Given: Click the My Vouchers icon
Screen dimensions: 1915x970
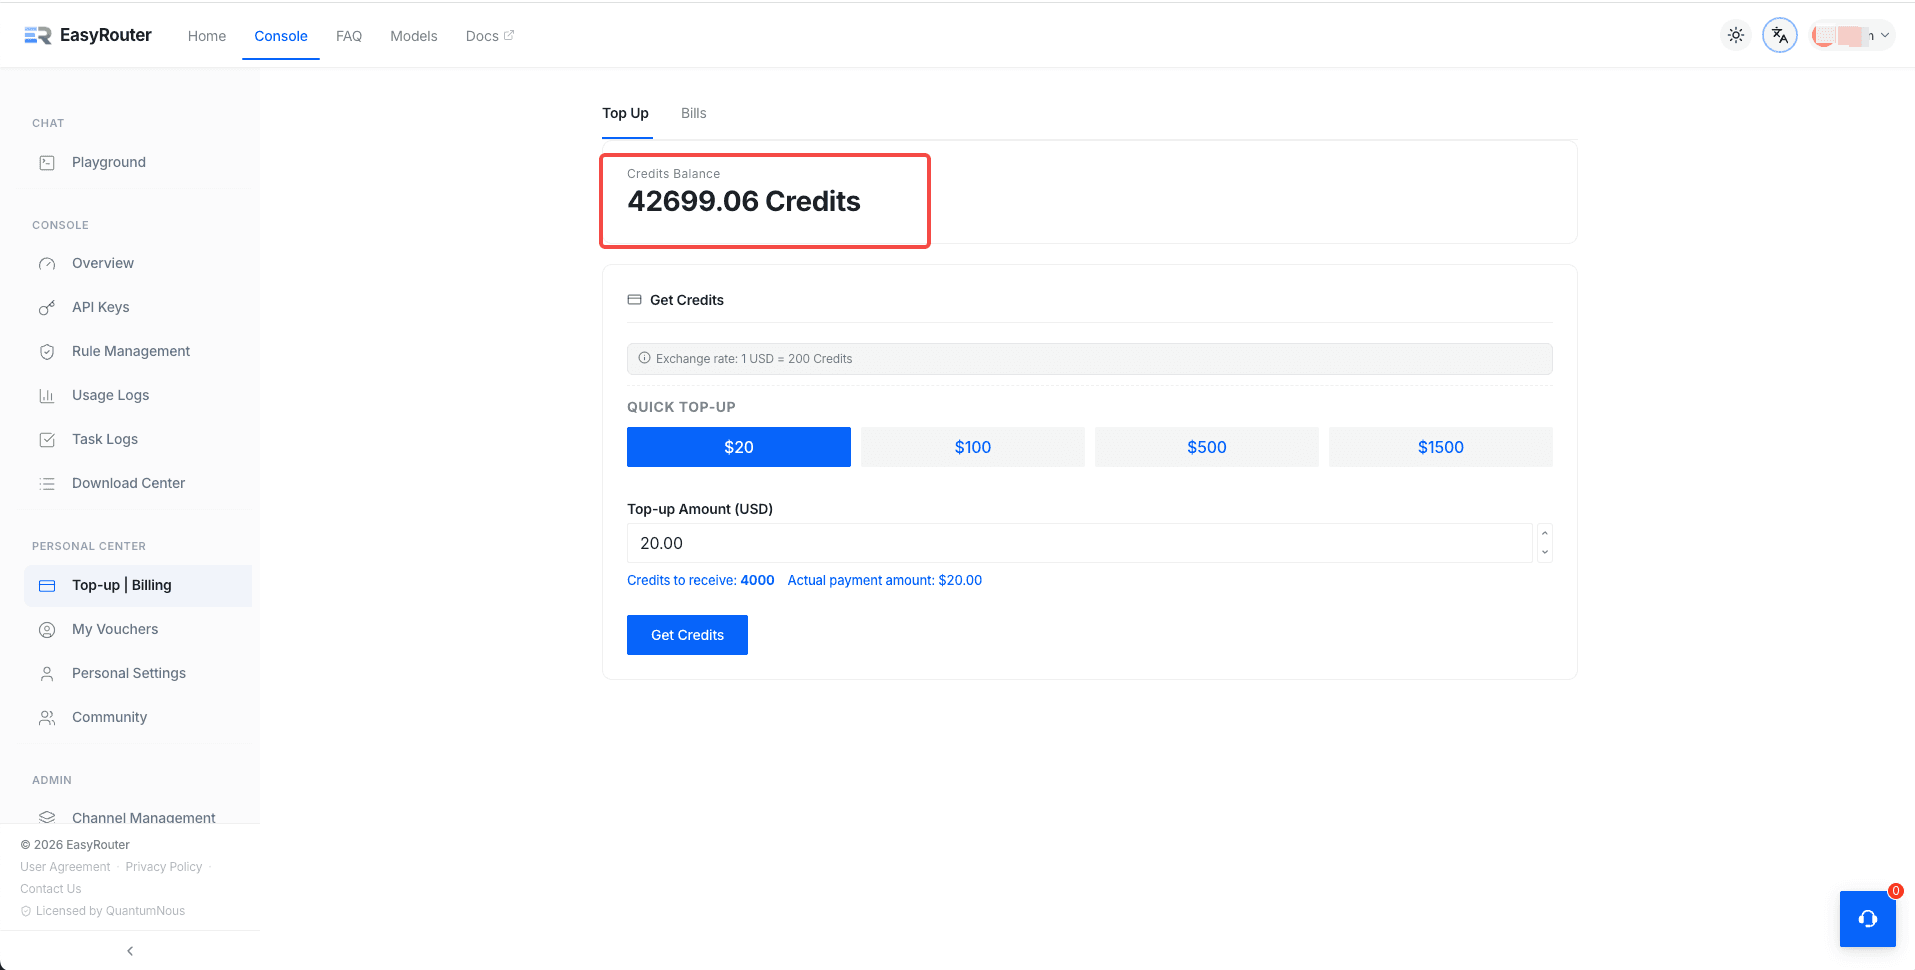Looking at the screenshot, I should coord(47,630).
